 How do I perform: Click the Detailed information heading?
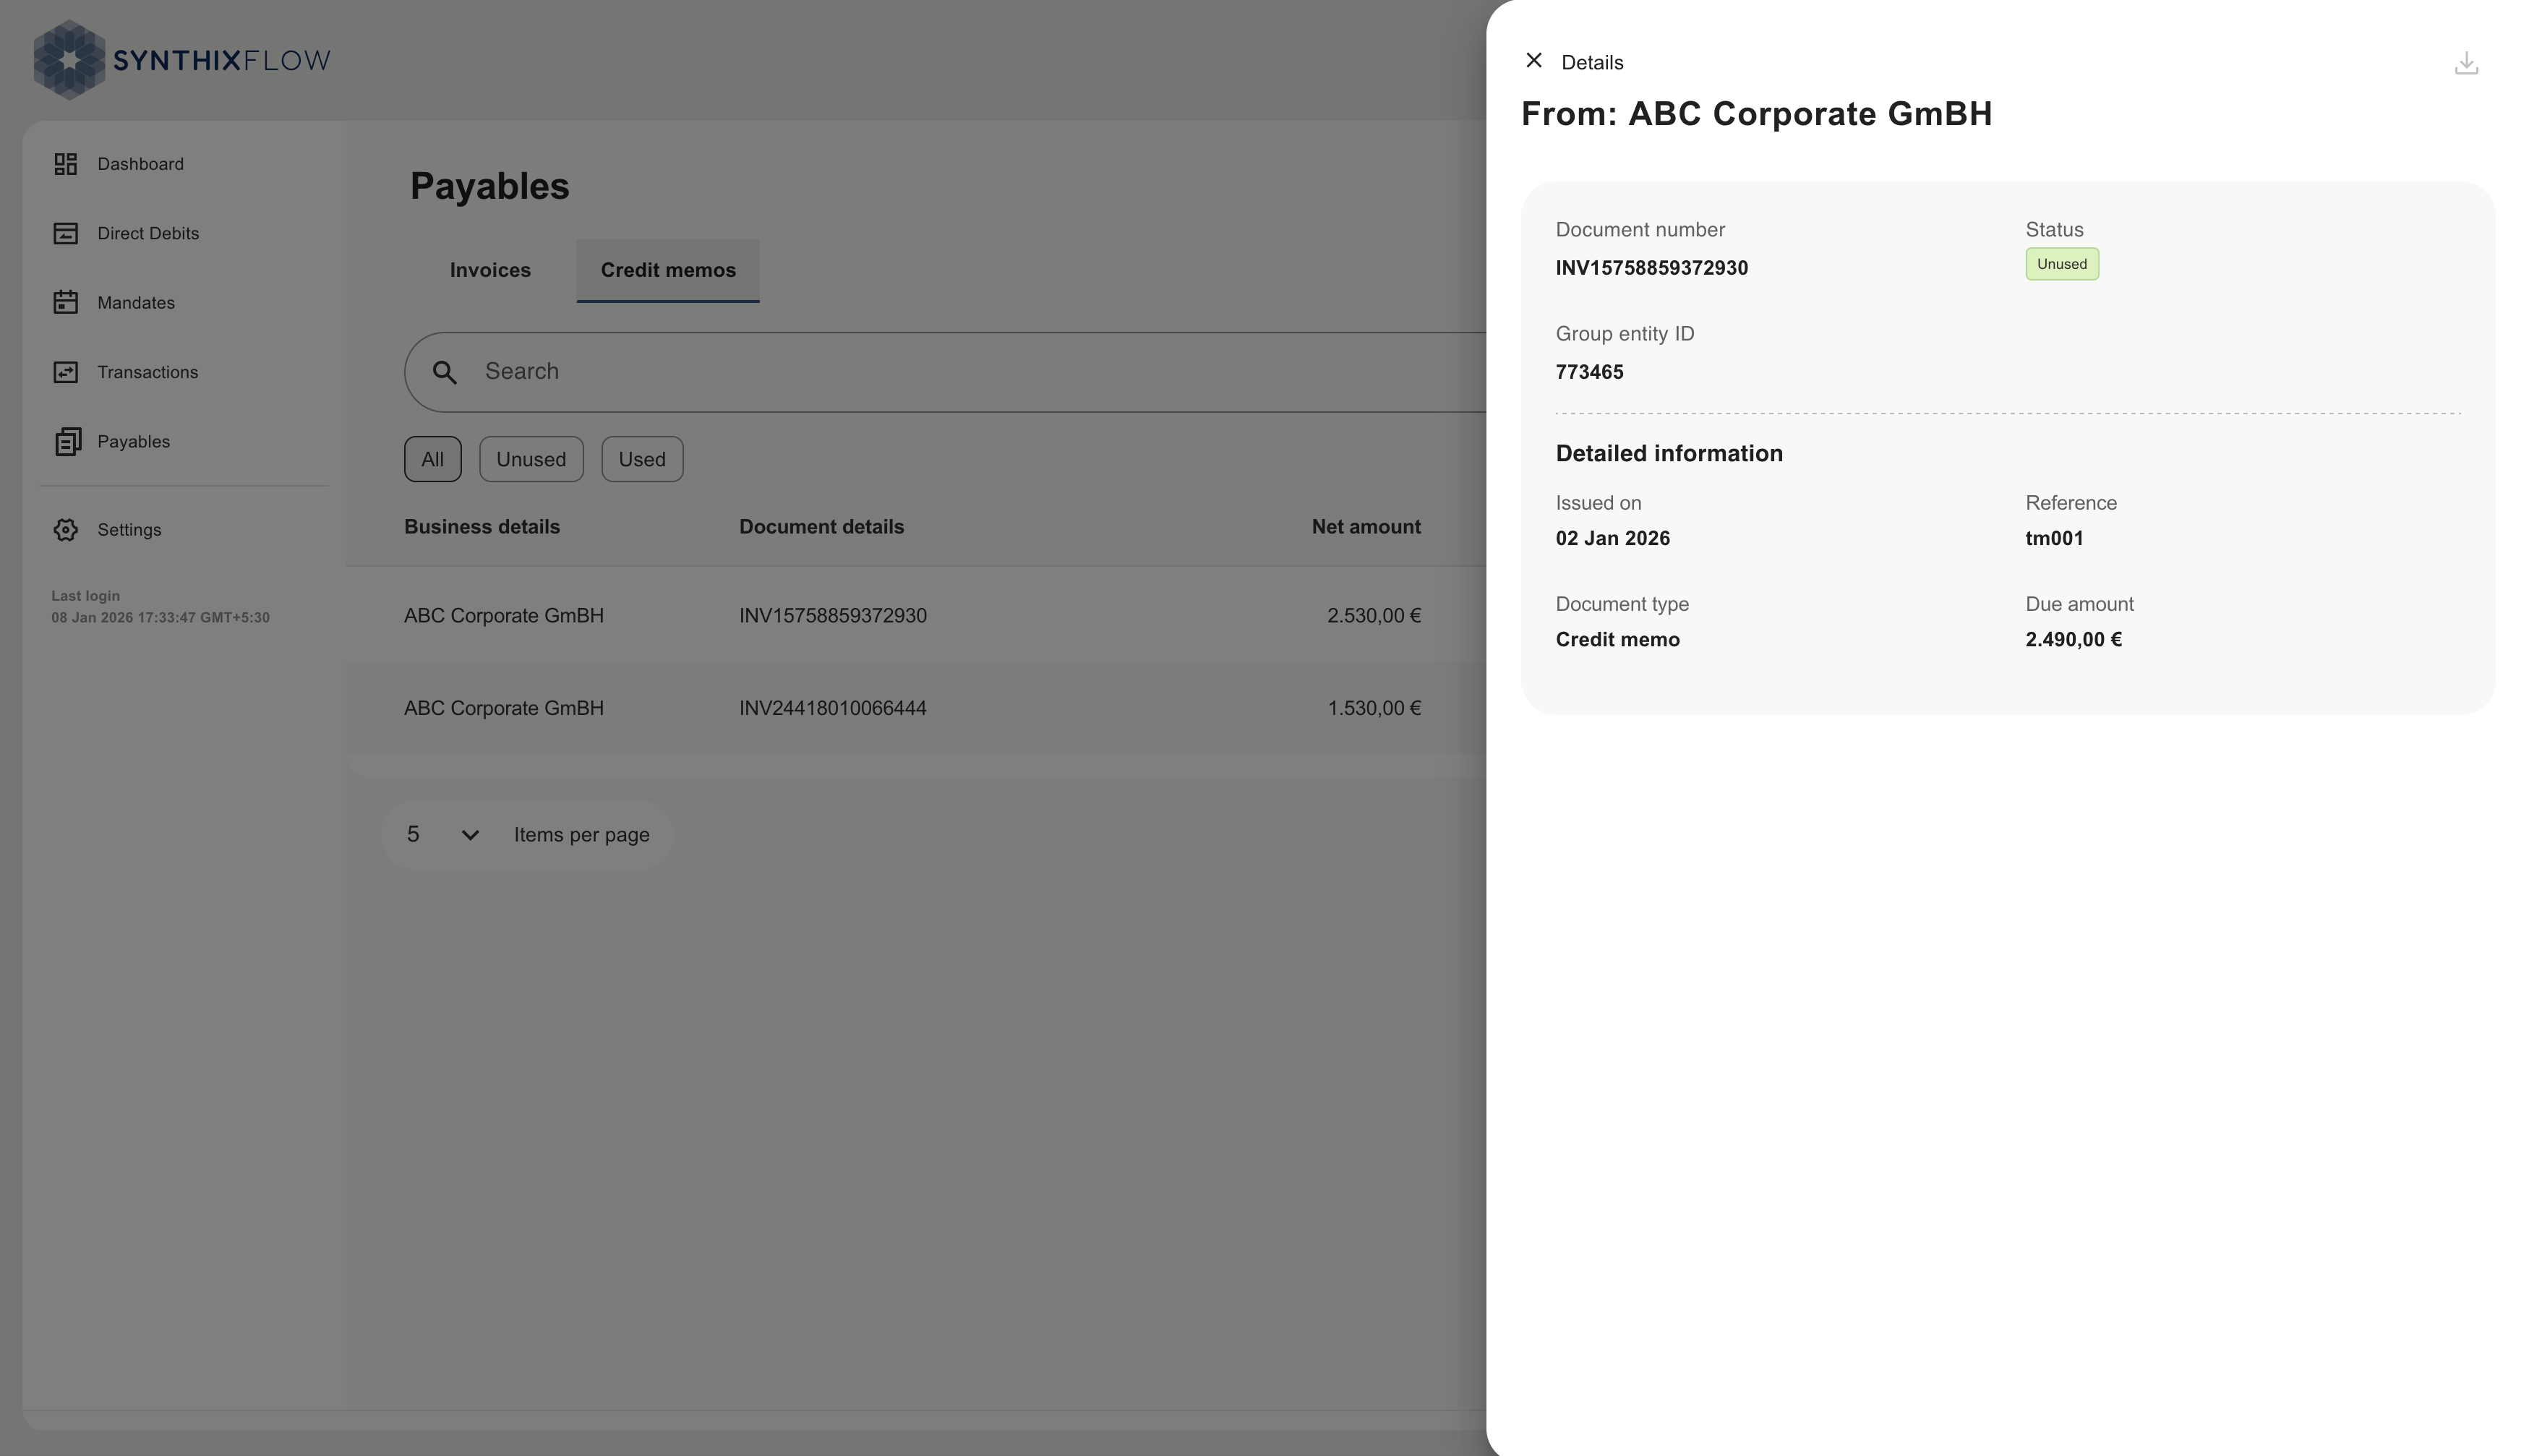click(1669, 453)
